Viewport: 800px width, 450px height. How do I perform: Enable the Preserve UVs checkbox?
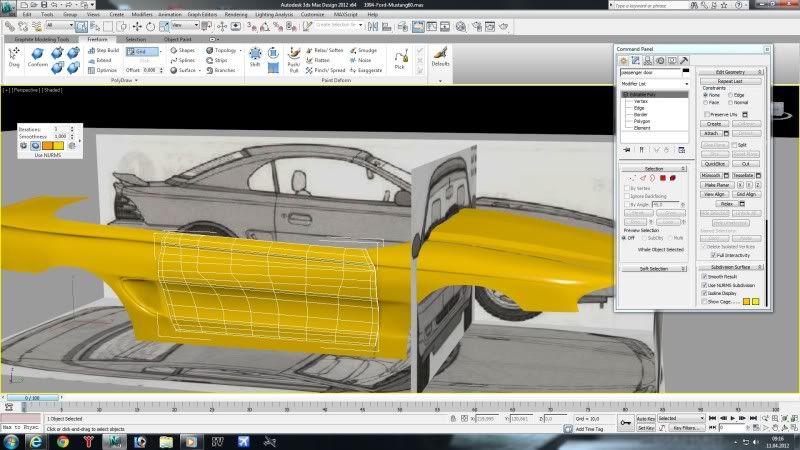click(x=705, y=115)
